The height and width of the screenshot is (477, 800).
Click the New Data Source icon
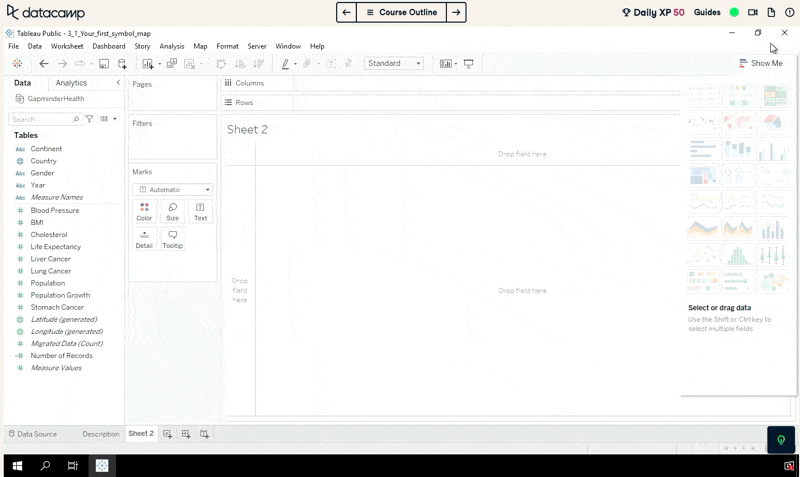122,64
